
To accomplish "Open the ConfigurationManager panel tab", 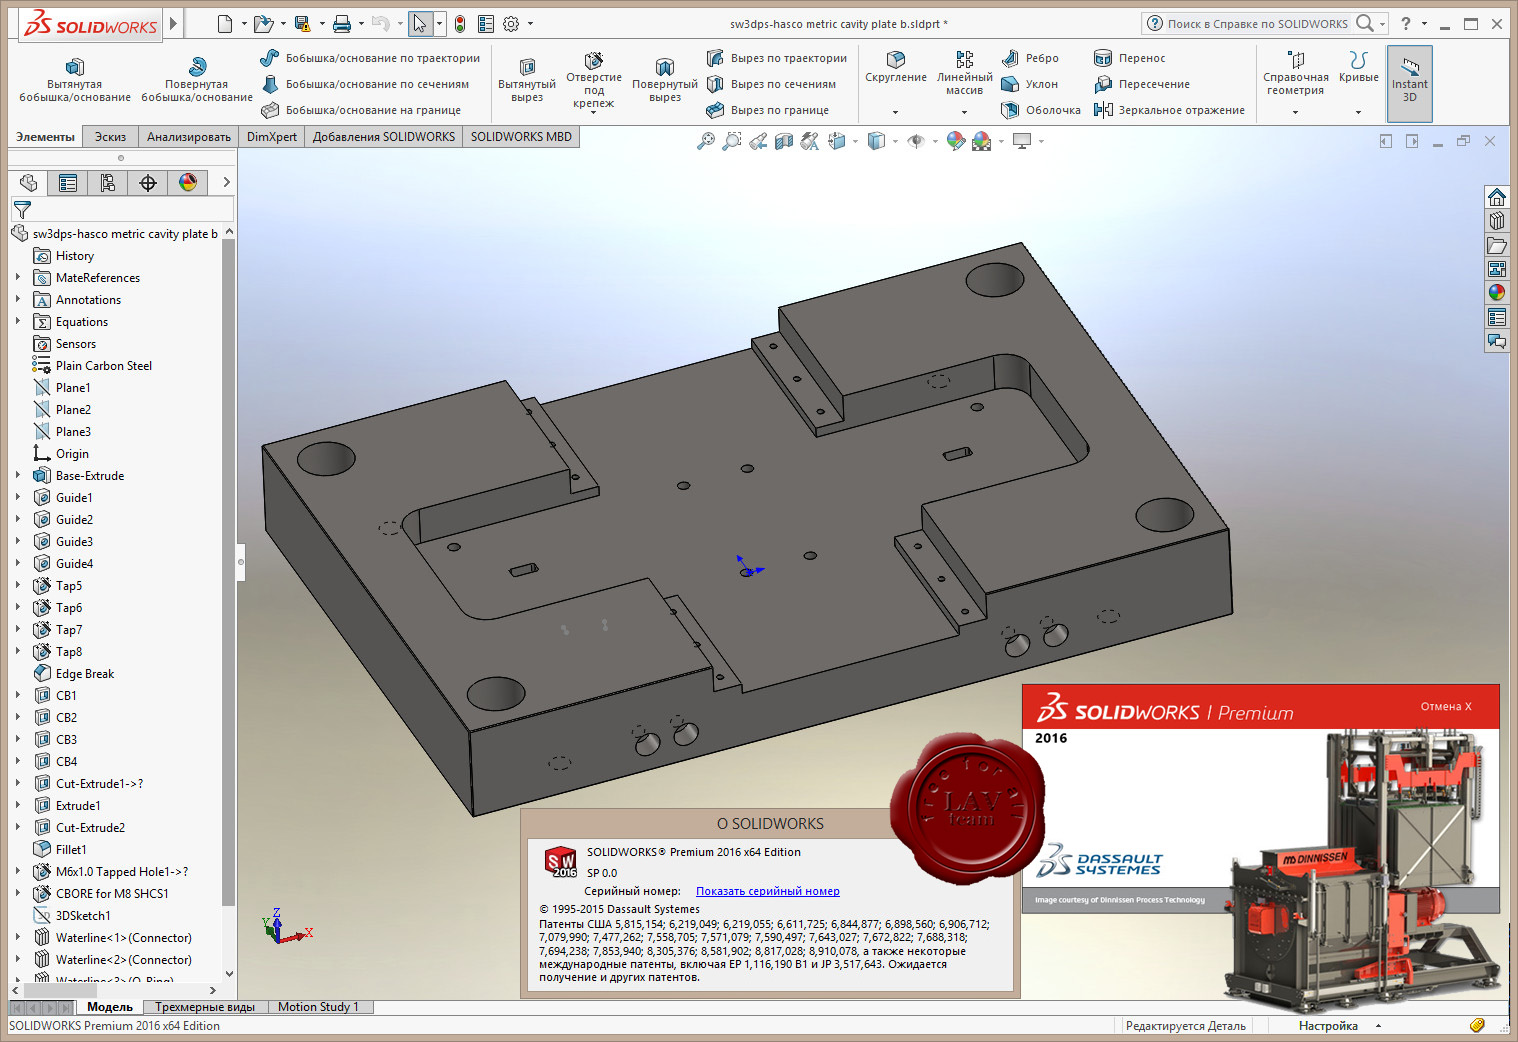I will pos(108,182).
